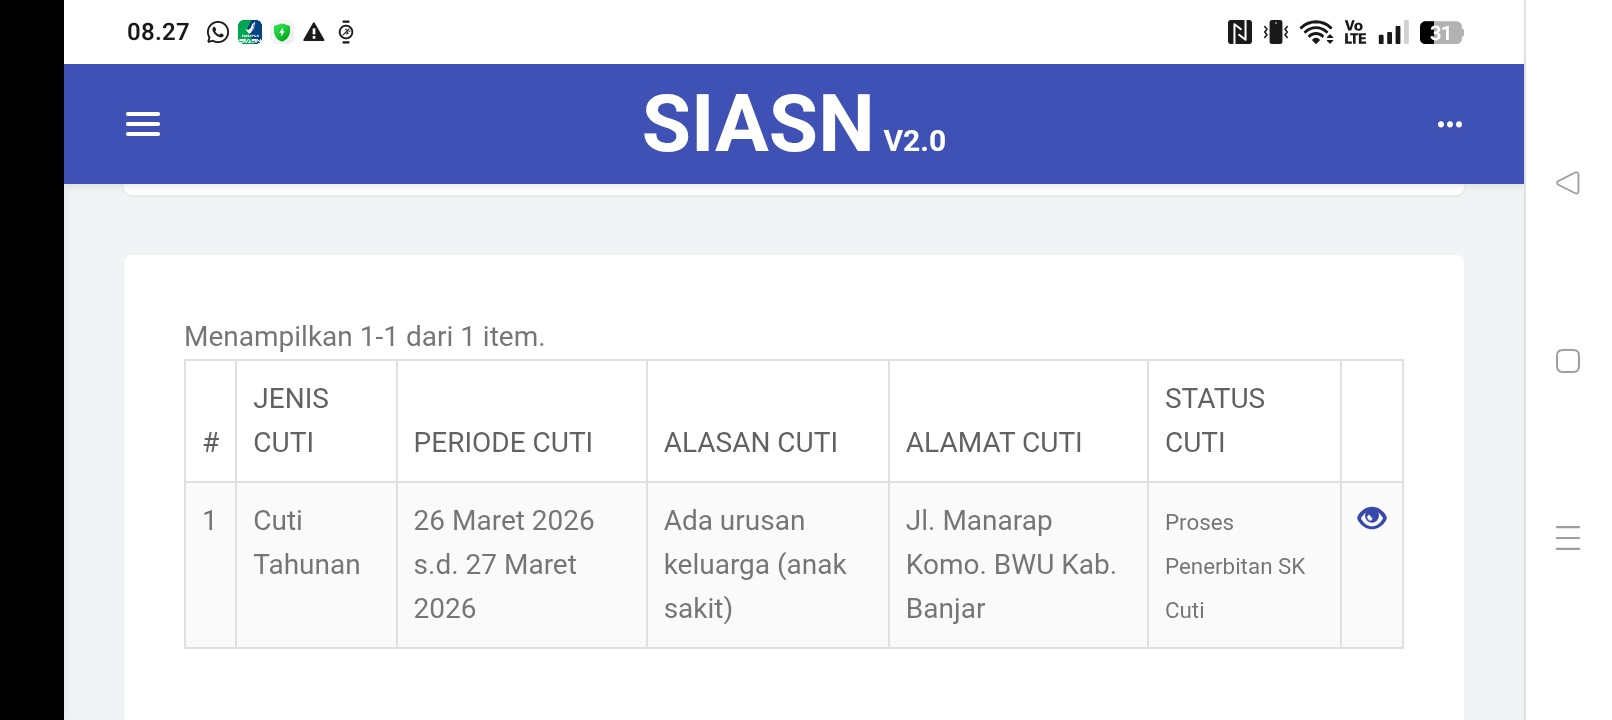Click the Proses Penerbitan SK Cuti status
This screenshot has width=1612, height=720.
click(1234, 566)
